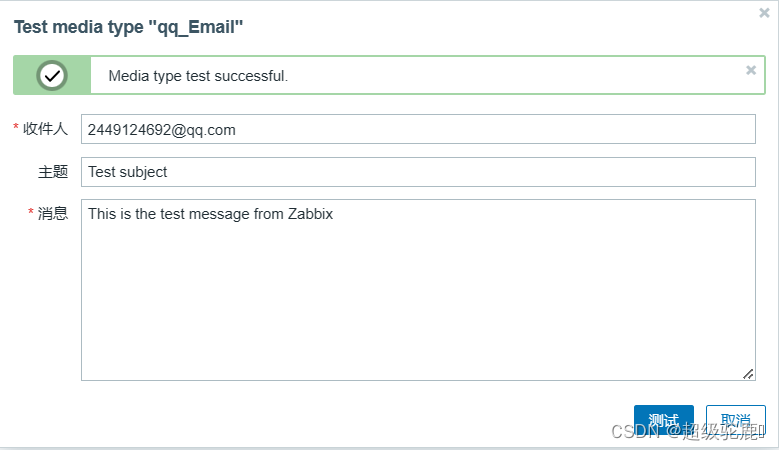Screen dimensions: 779x450
Task: Click into the 主题 subject field
Action: [417, 172]
